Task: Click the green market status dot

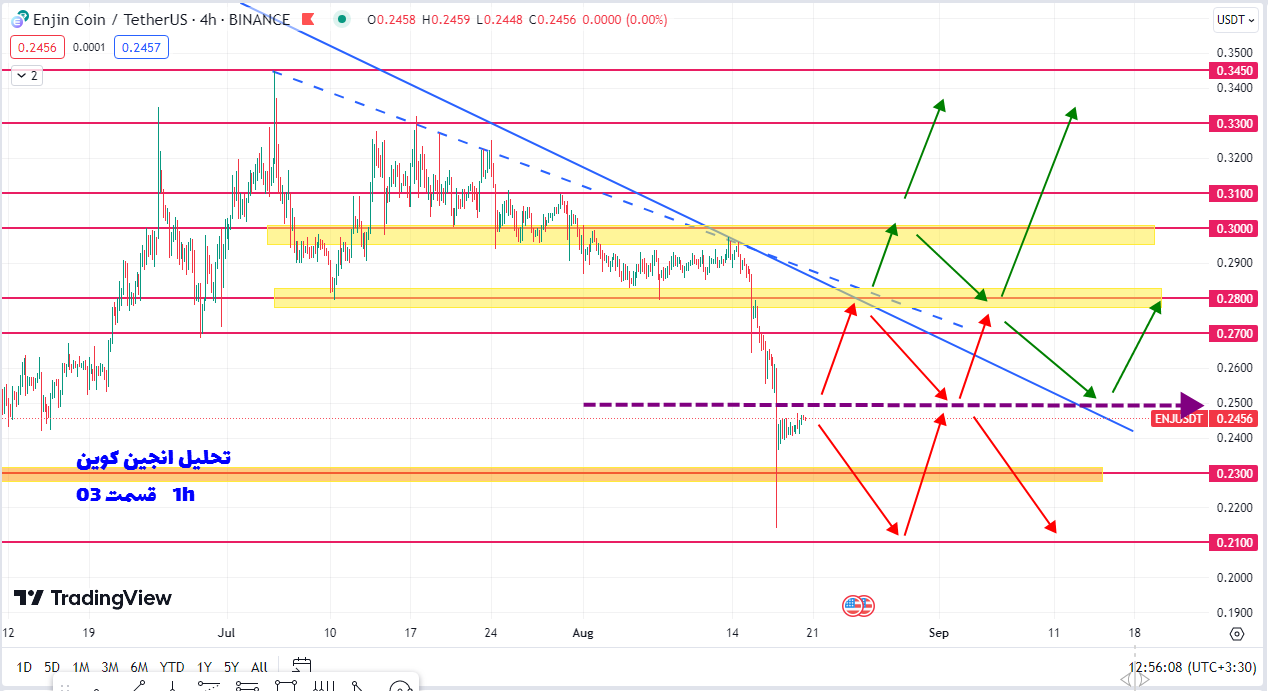Action: click(x=343, y=19)
